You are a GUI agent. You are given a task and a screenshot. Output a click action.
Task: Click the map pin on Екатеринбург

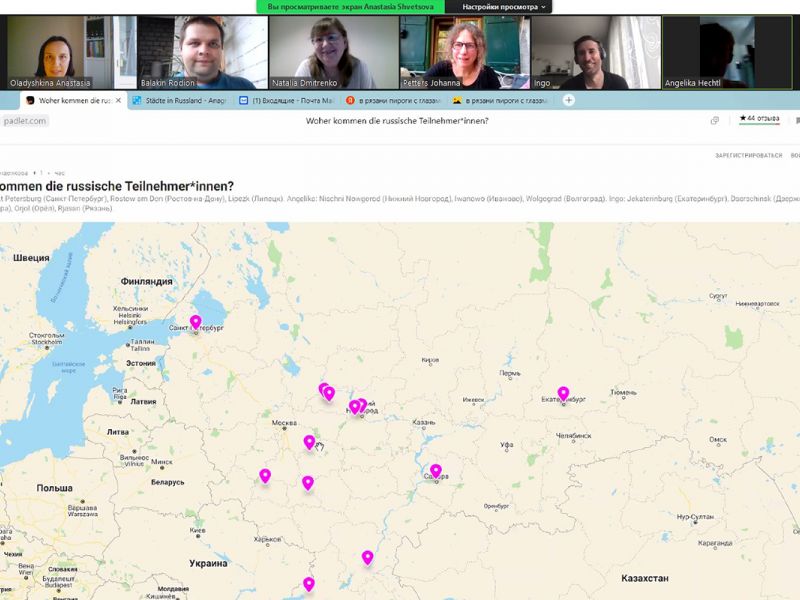pos(563,394)
